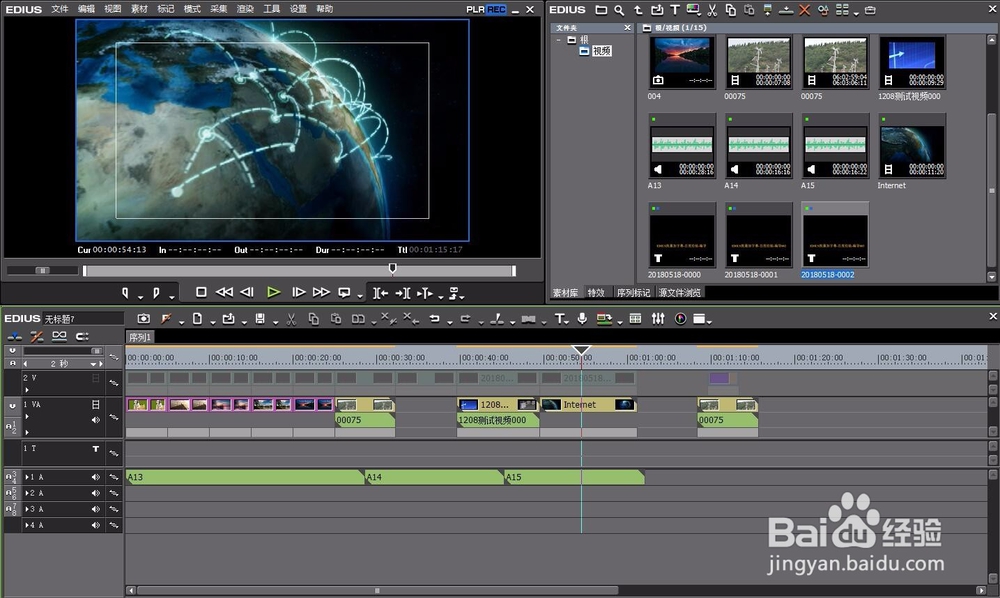Open the bin tools briefcase icon
Viewport: 1000px width, 598px height.
(x=870, y=10)
